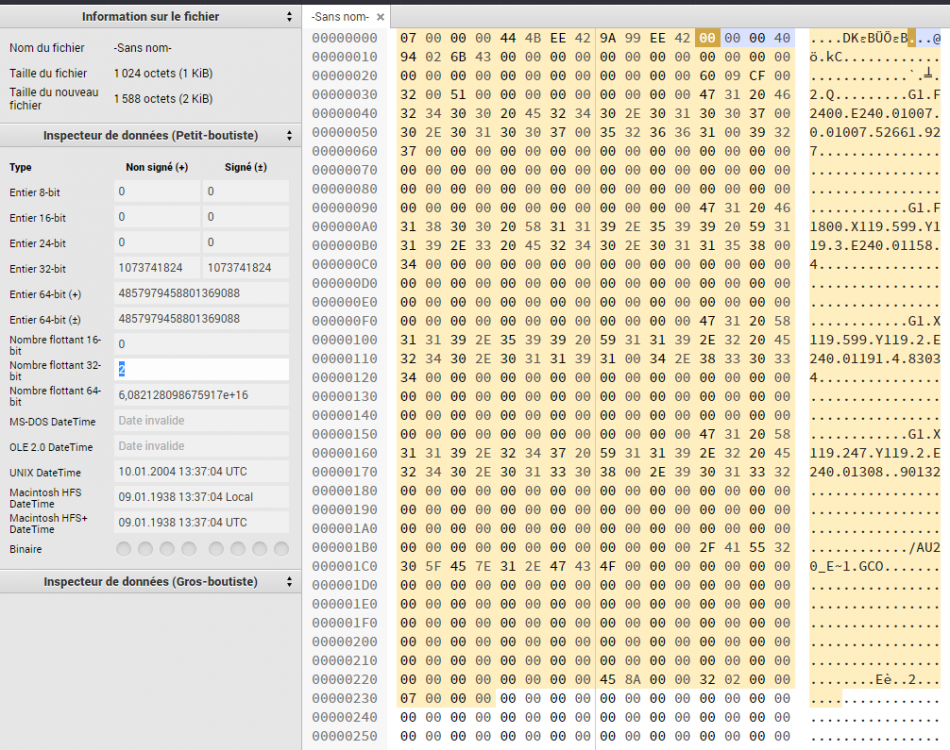Toggle the last bit circle in Binaire row

point(281,549)
